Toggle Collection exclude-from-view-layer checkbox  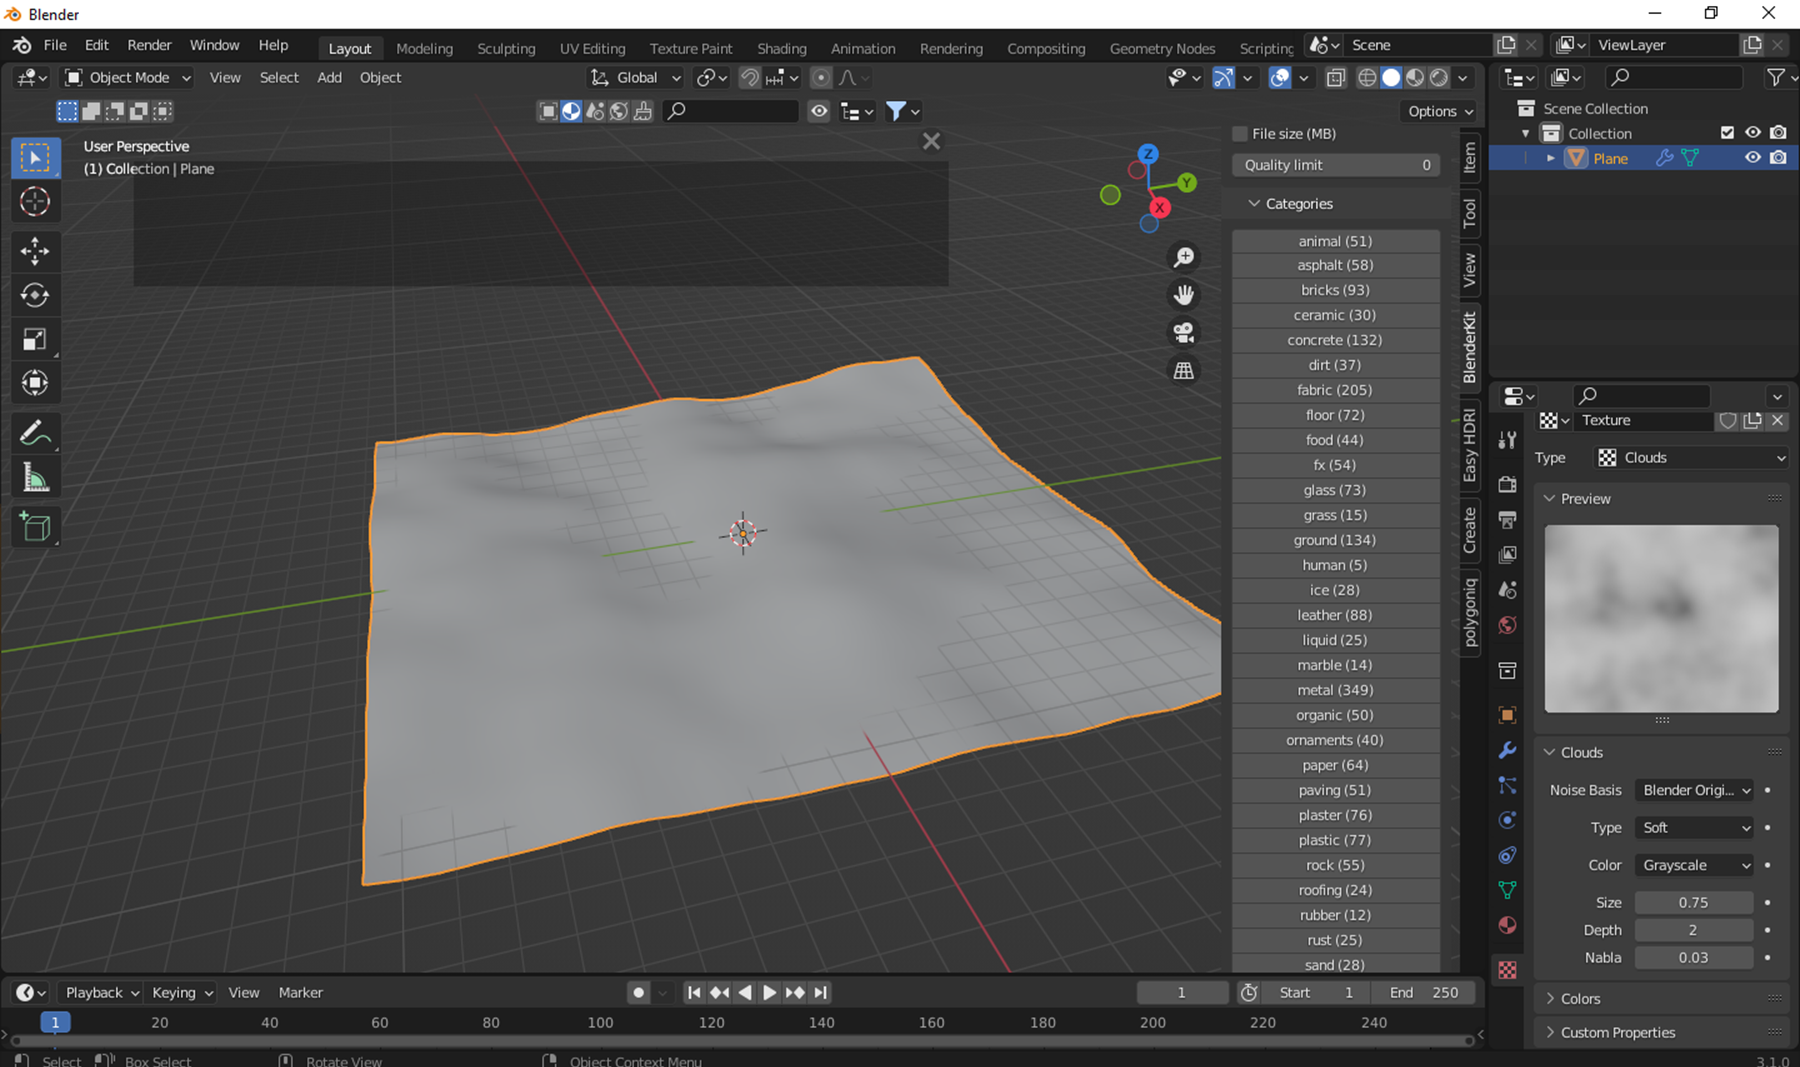1727,133
